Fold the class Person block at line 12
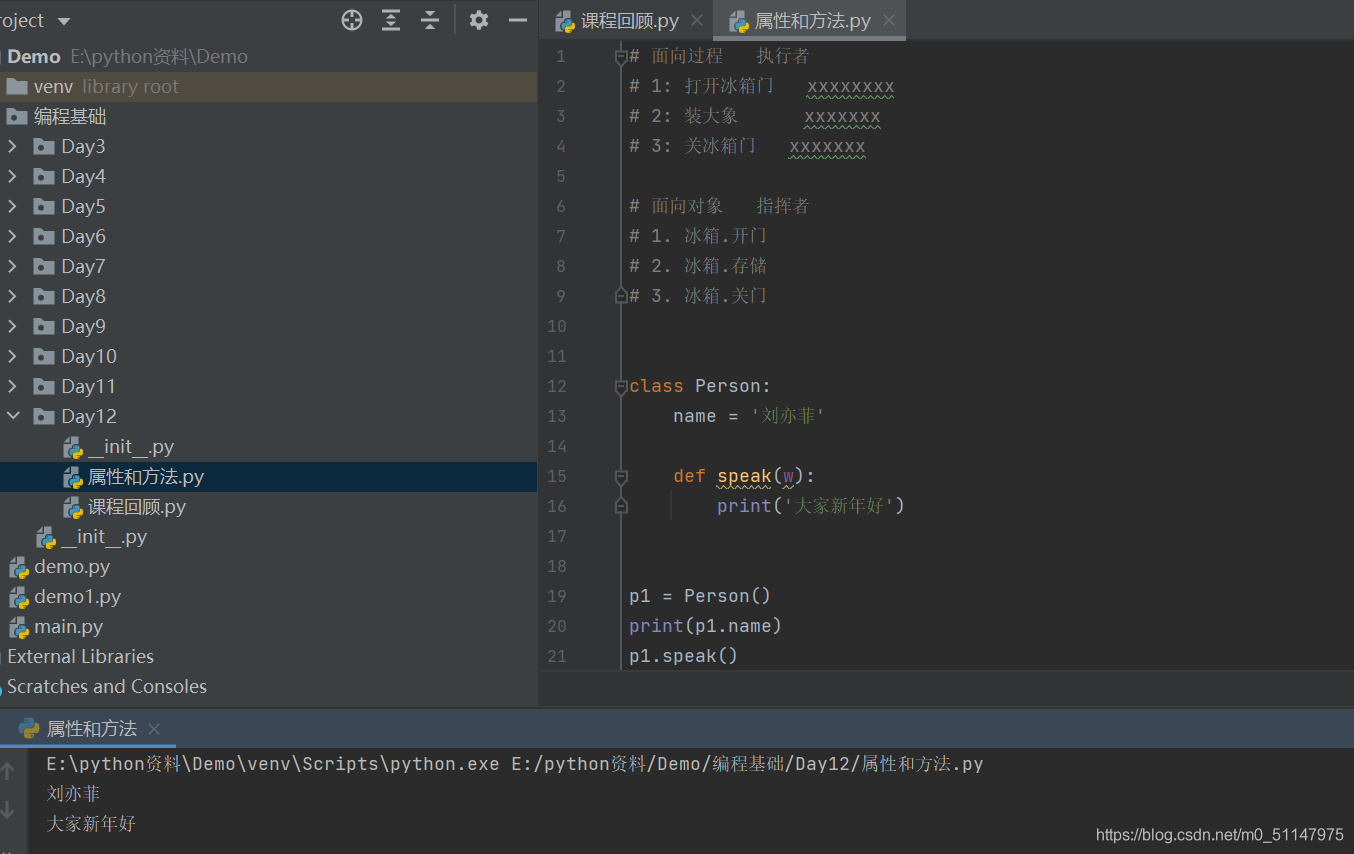 click(621, 387)
